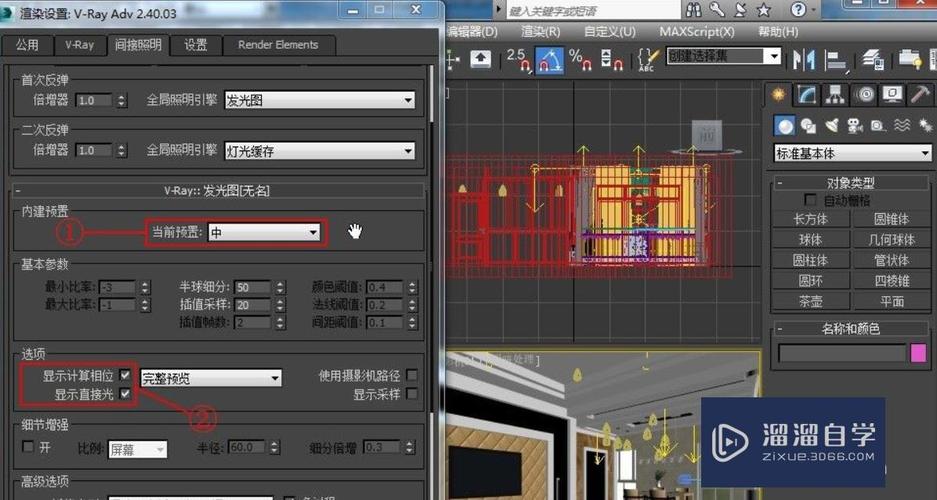
Task: Click the satellite dish Communication Center icon
Action: 740,10
